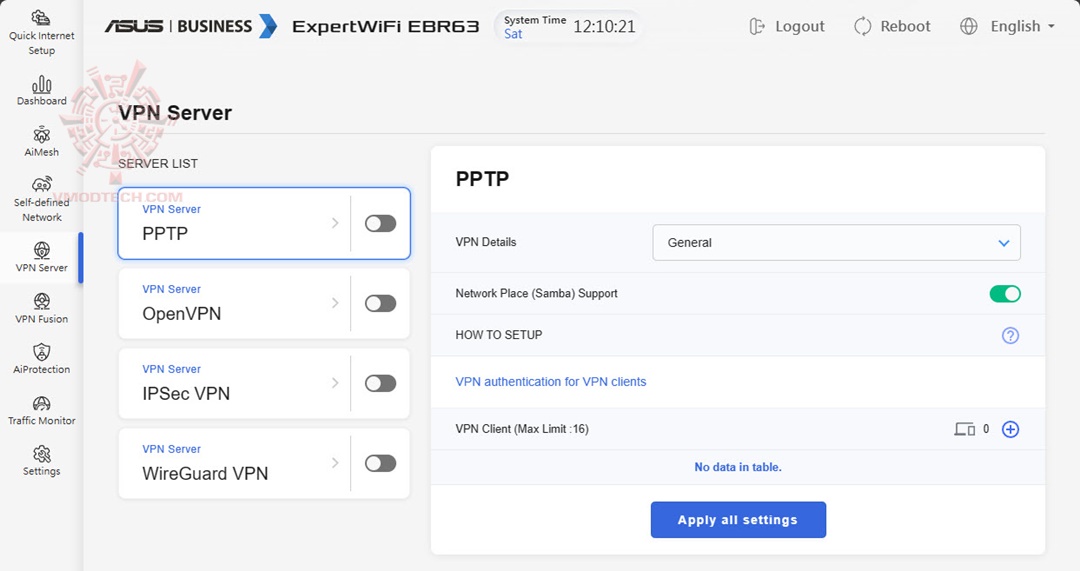Image resolution: width=1080 pixels, height=571 pixels.
Task: Click the Reboot circular arrow icon
Action: coord(862,26)
